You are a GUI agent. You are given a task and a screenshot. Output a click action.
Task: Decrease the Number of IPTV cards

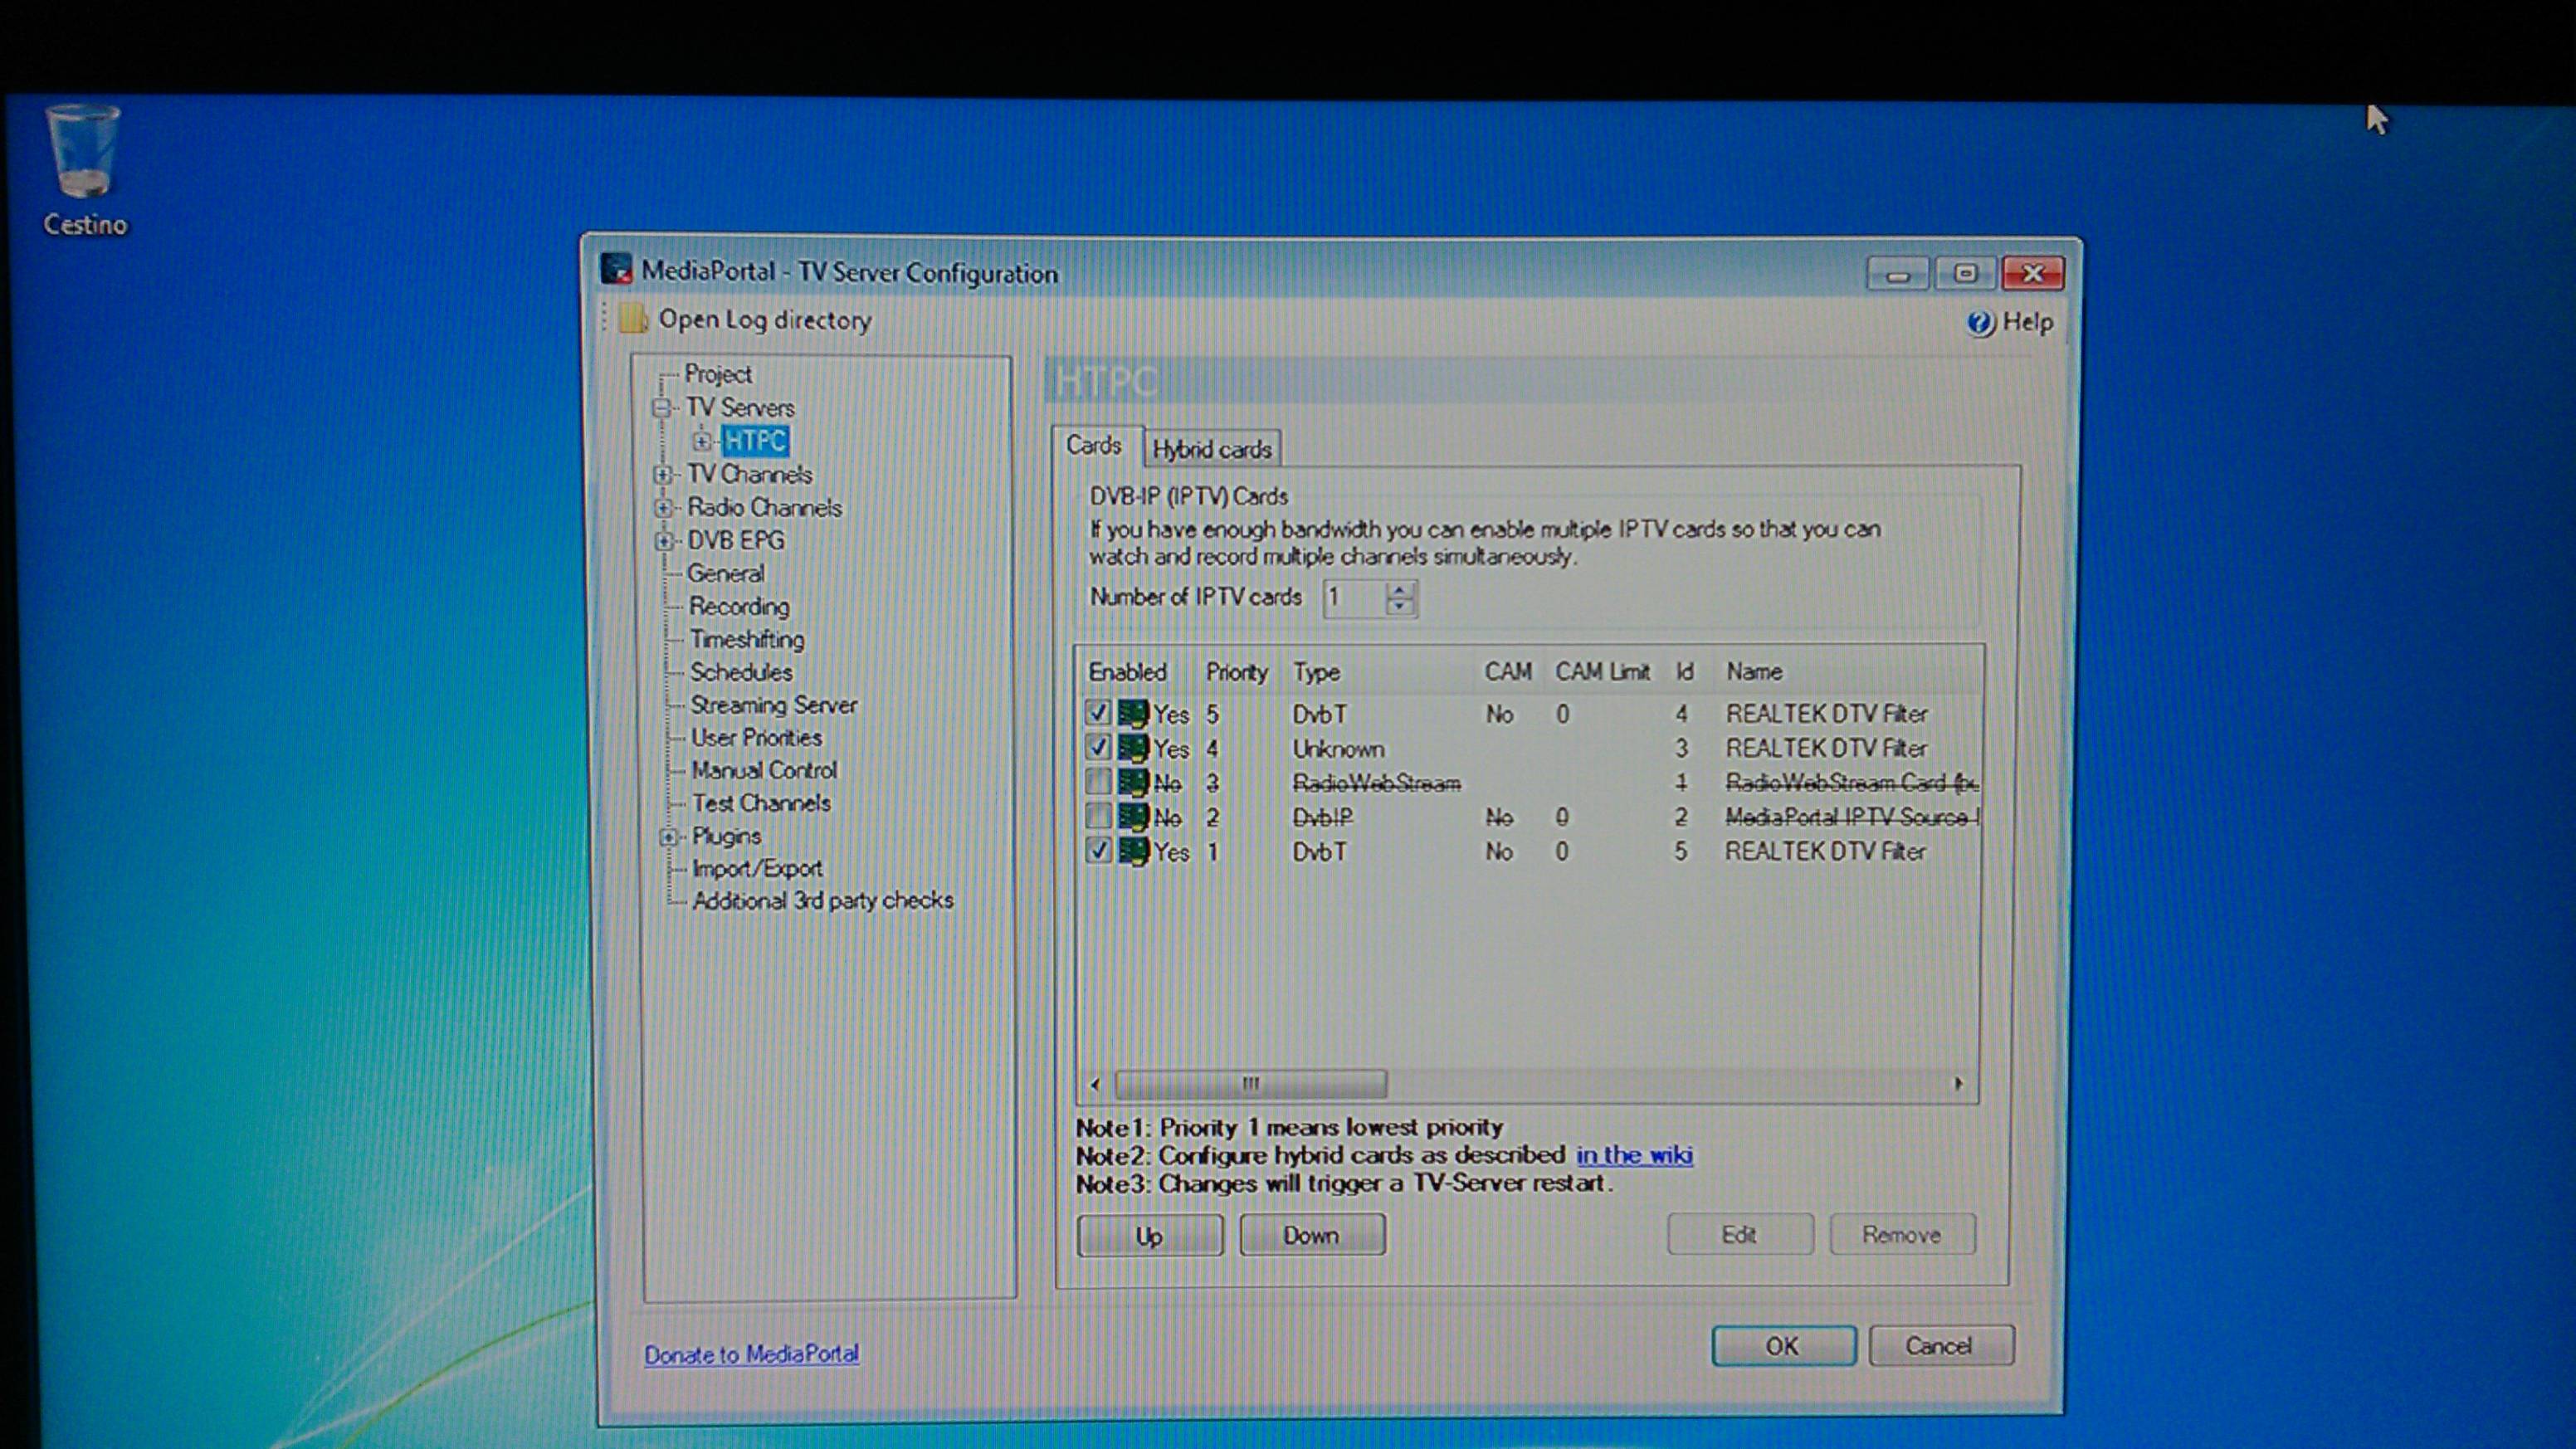pos(1400,606)
